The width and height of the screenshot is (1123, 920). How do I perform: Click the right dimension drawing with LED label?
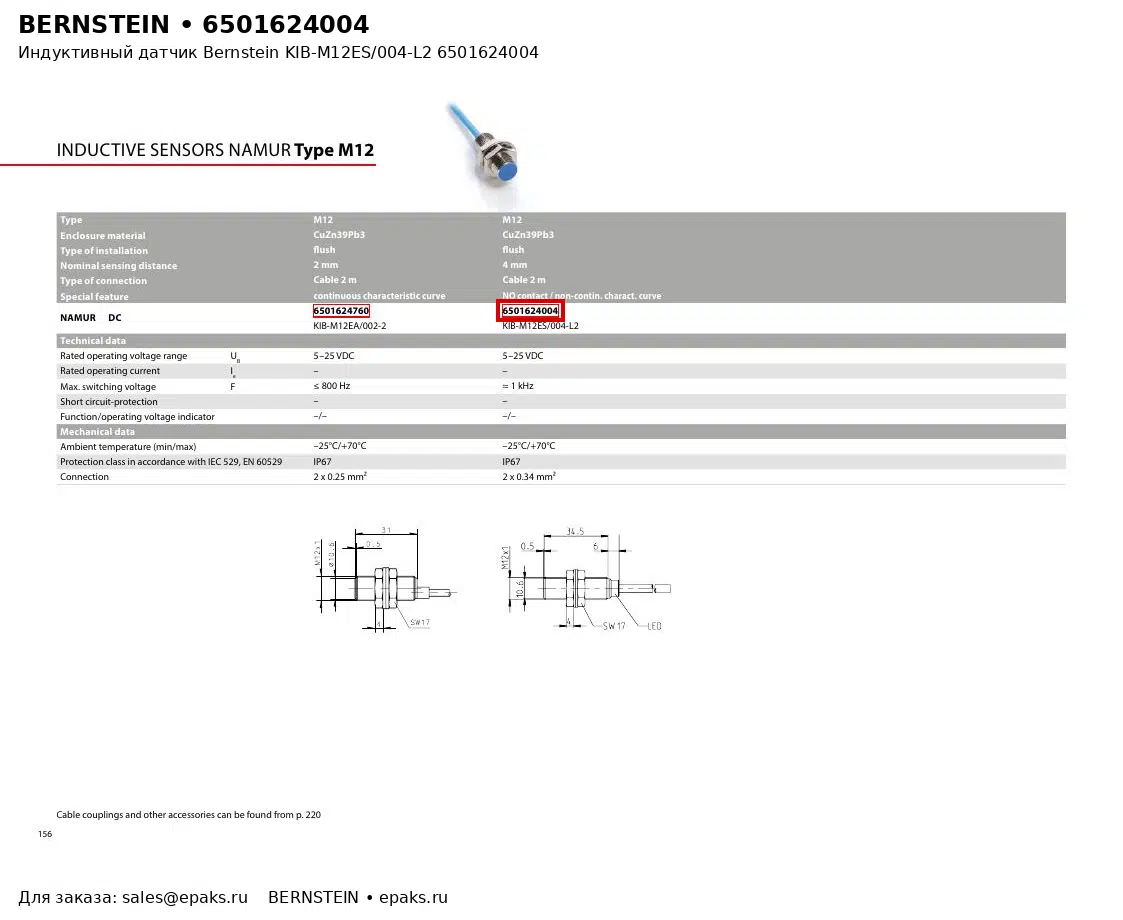[x=587, y=579]
